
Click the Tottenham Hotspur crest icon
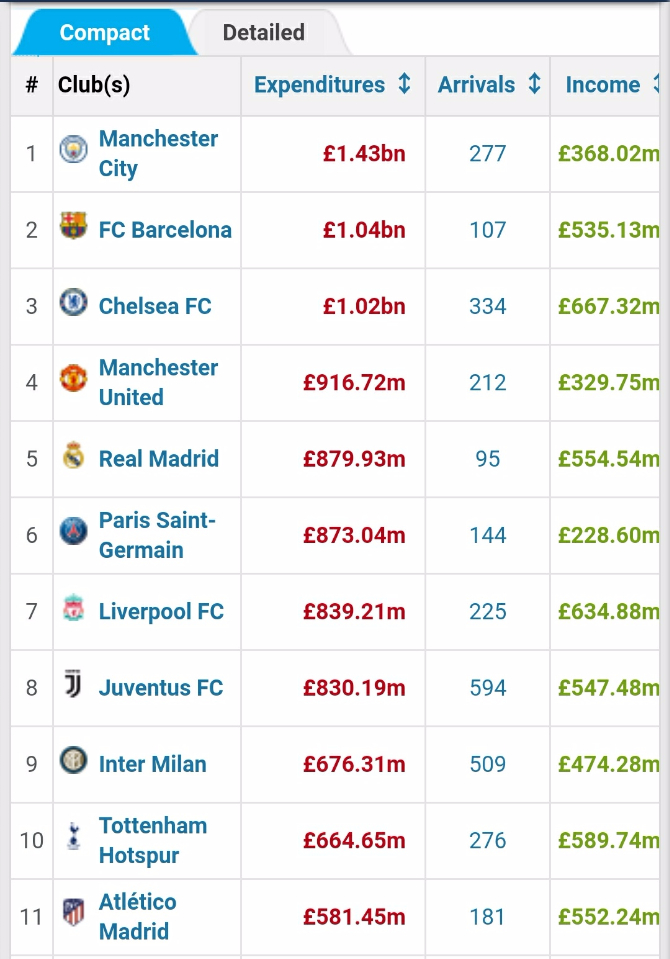click(73, 837)
